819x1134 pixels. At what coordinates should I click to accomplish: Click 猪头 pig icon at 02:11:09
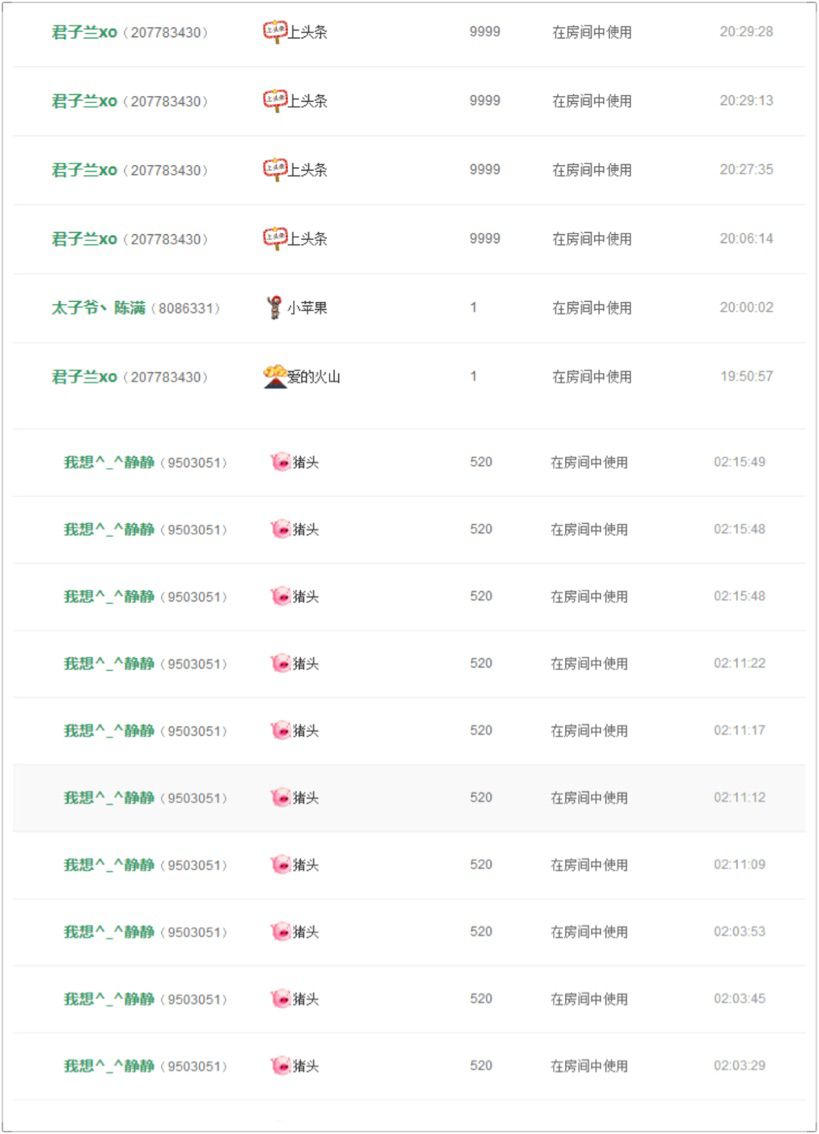point(280,864)
